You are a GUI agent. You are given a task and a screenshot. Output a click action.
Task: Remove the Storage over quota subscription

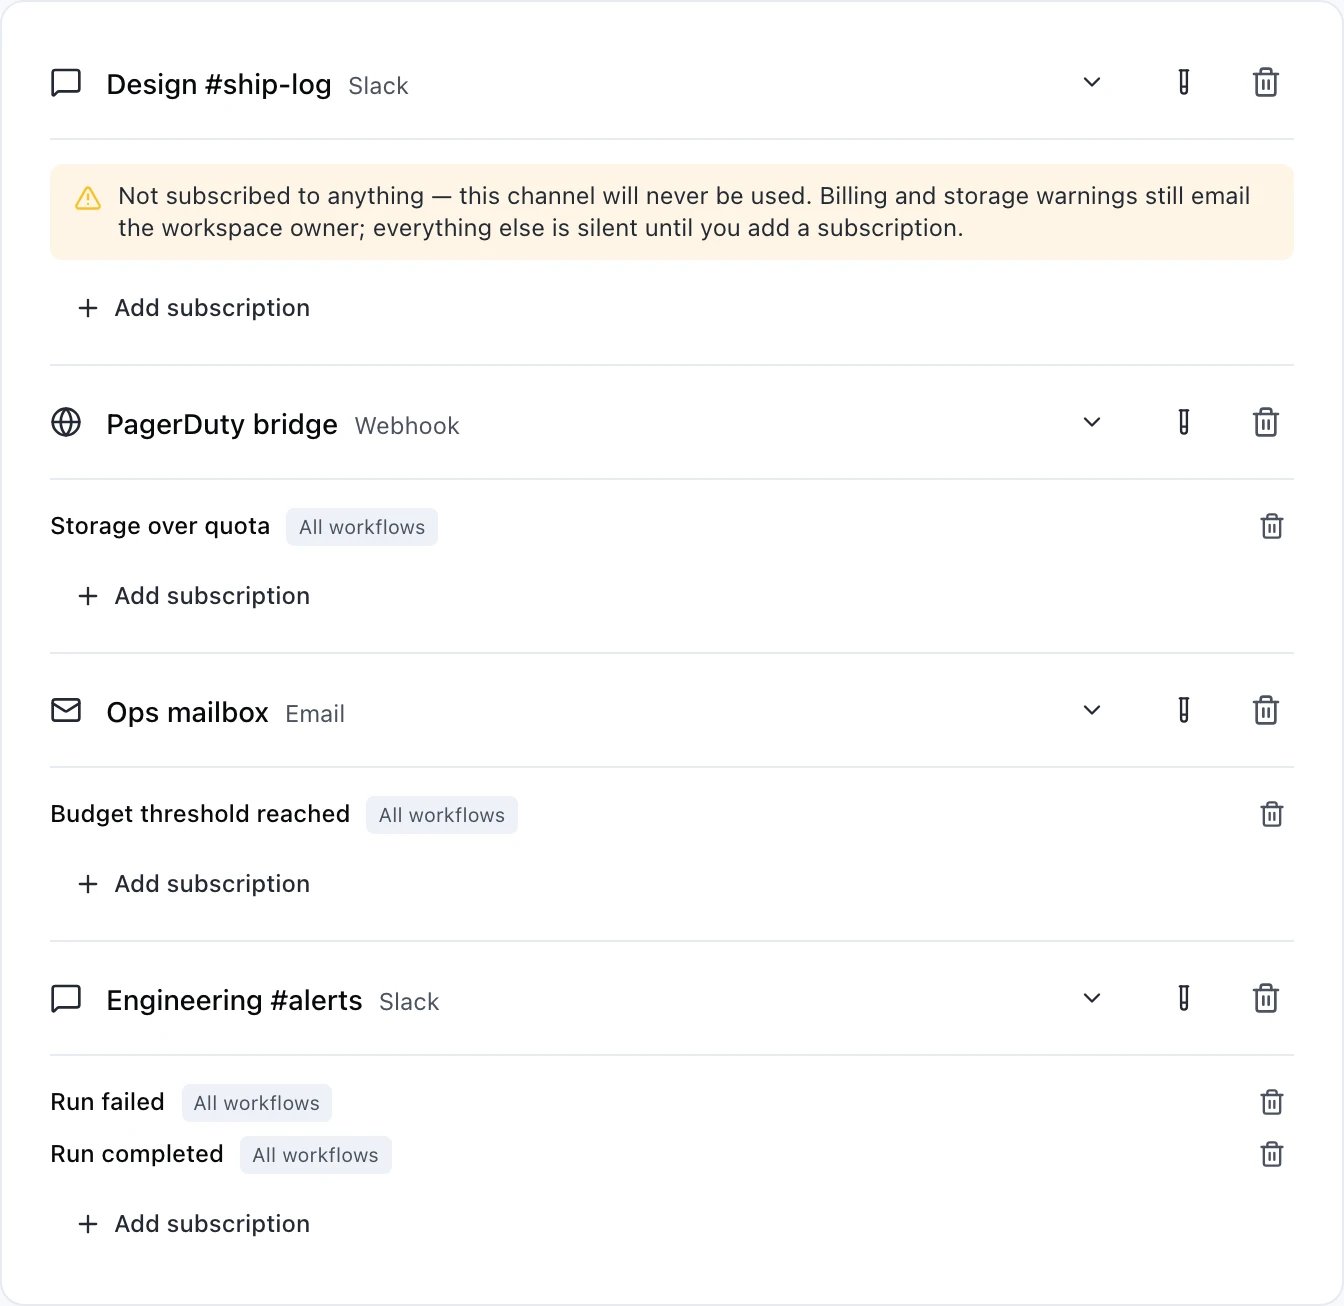(x=1272, y=526)
